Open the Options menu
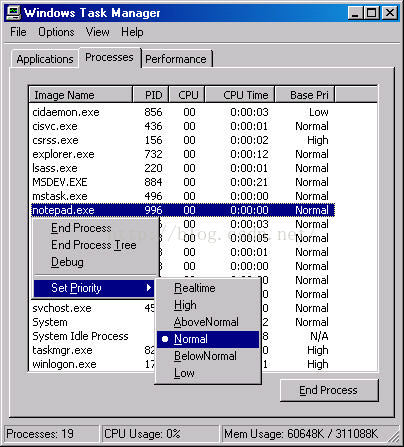The width and height of the screenshot is (404, 447). coord(56,32)
